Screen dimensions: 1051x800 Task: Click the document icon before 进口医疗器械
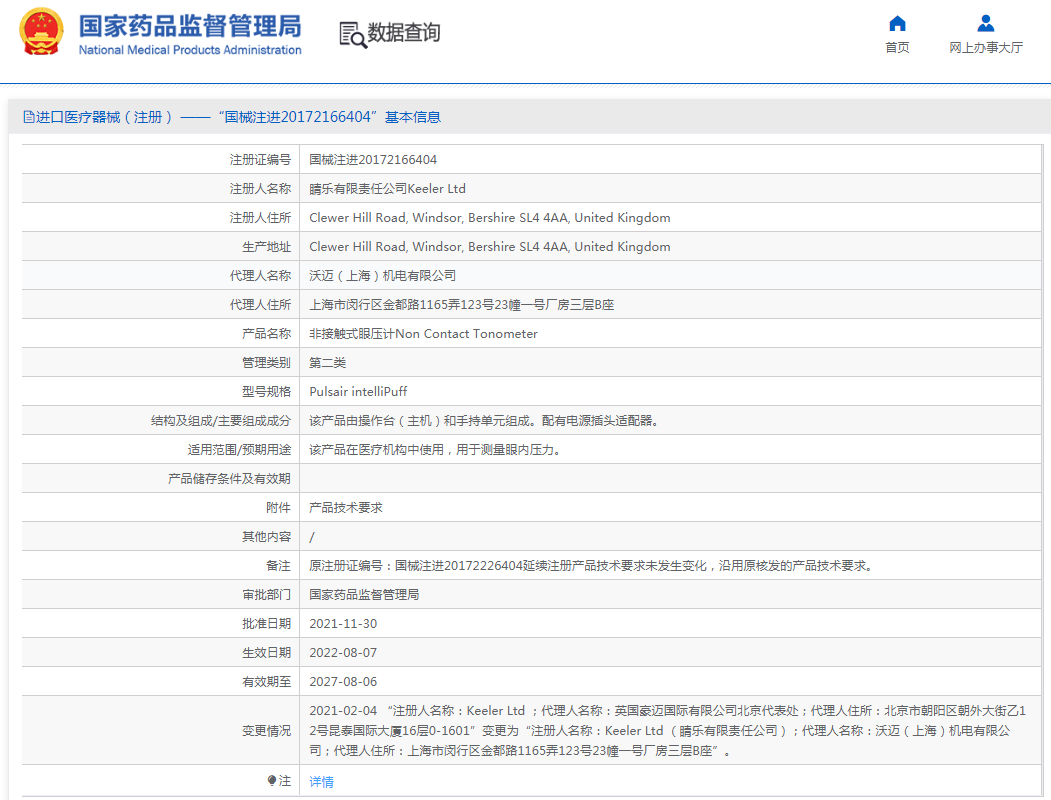[x=29, y=117]
